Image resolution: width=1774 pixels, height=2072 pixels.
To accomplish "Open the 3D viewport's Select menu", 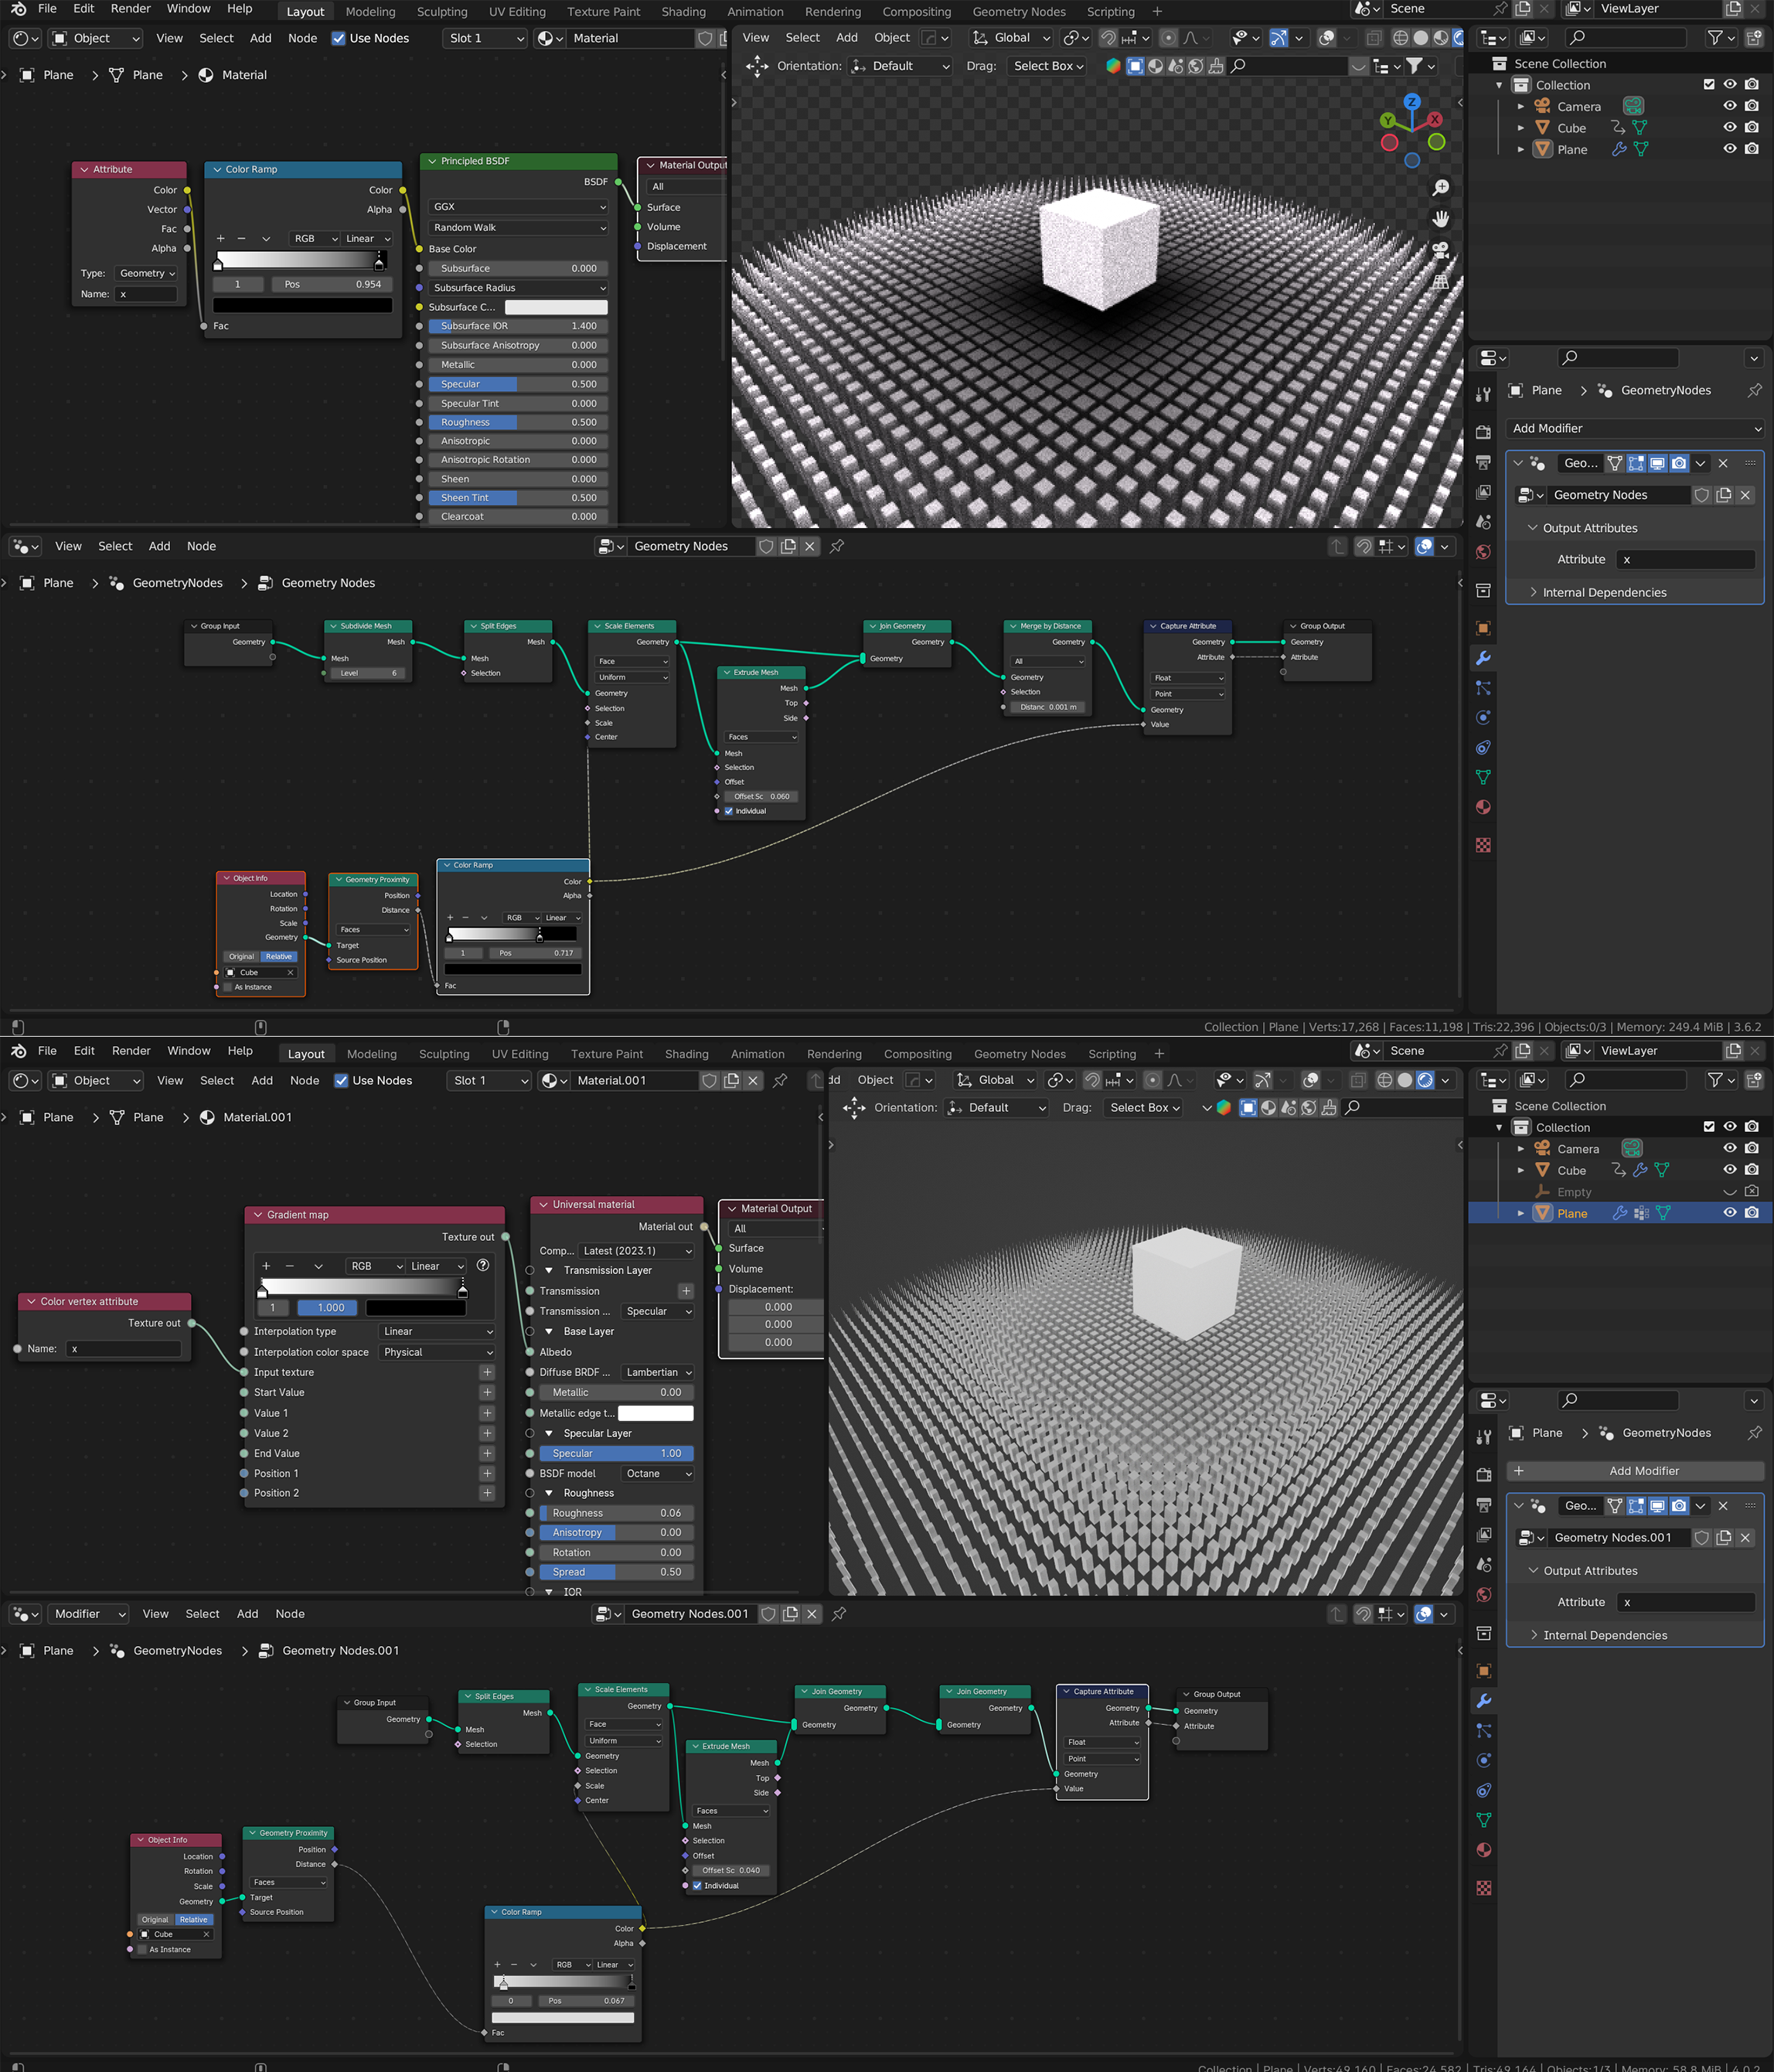I will [x=802, y=38].
